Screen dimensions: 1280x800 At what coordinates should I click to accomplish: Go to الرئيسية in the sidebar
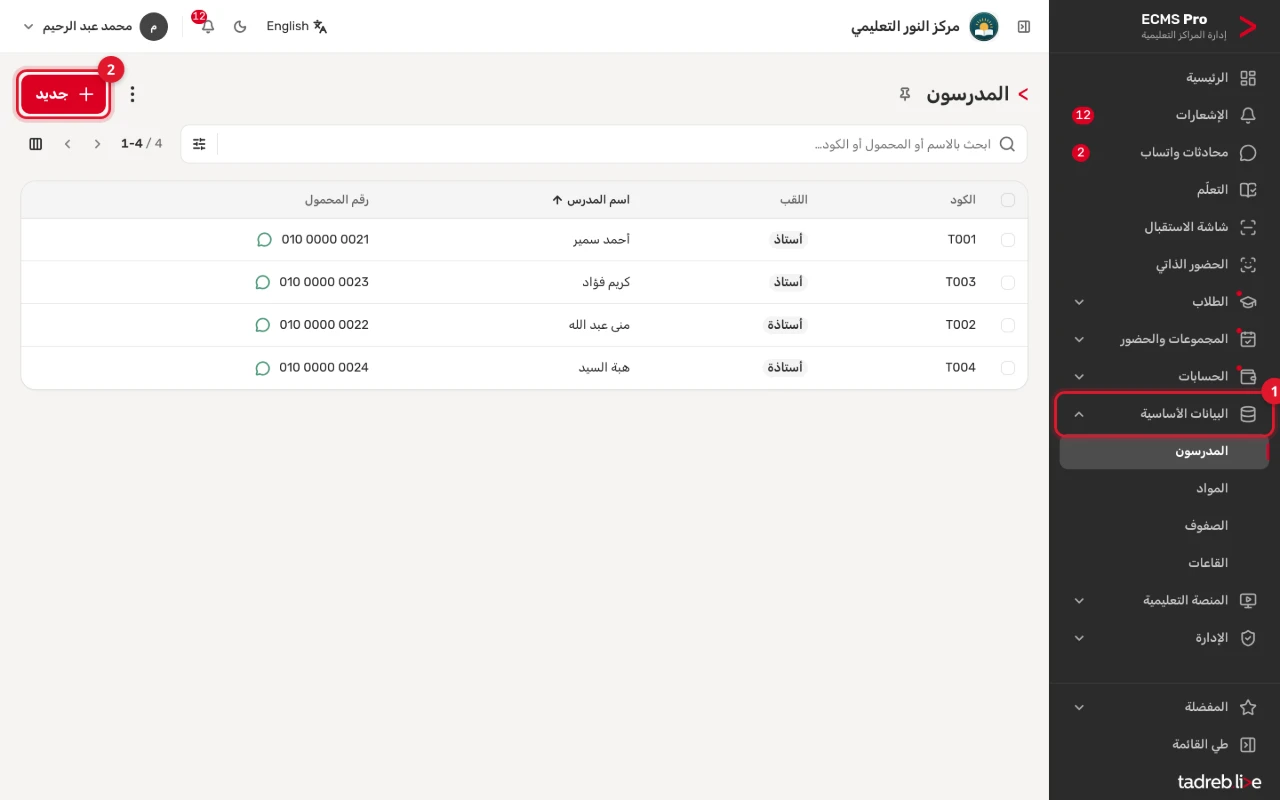point(1165,78)
